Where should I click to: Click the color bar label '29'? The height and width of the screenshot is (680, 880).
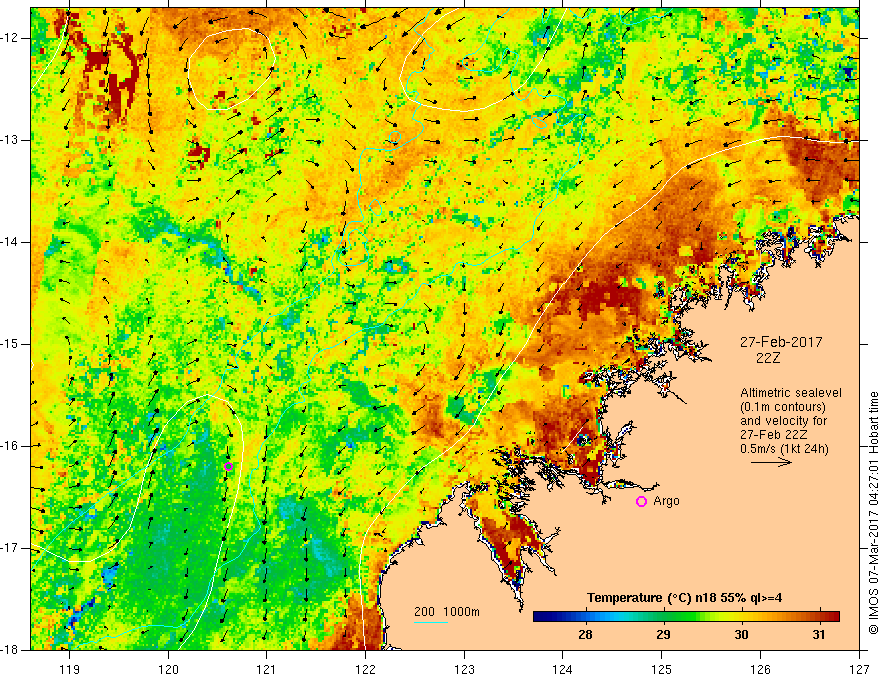(663, 635)
